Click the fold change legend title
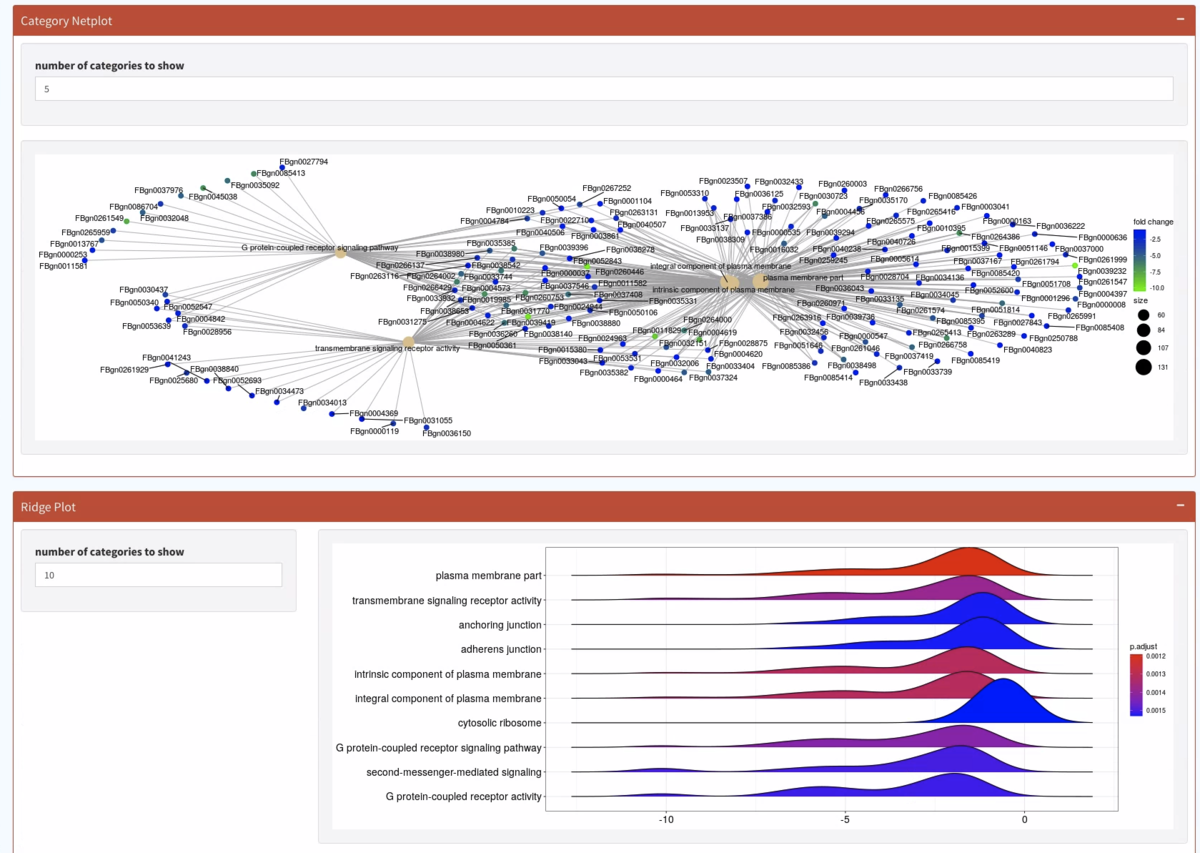Image resolution: width=1200 pixels, height=853 pixels. [1154, 222]
